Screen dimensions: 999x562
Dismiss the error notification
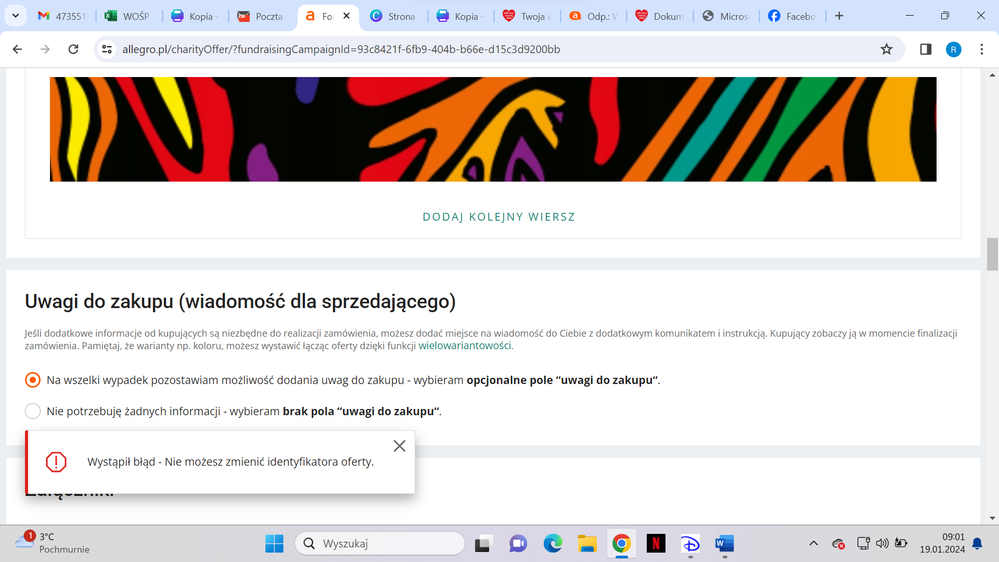pos(399,446)
